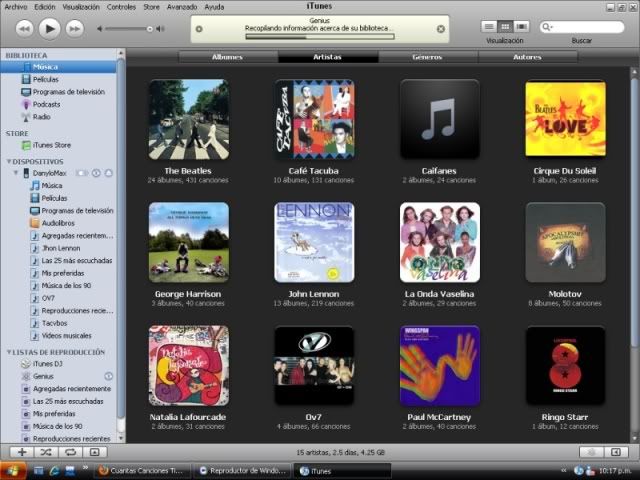
Task: Switch to the Reproductor de Windows taskbar item
Action: pyautogui.click(x=243, y=471)
